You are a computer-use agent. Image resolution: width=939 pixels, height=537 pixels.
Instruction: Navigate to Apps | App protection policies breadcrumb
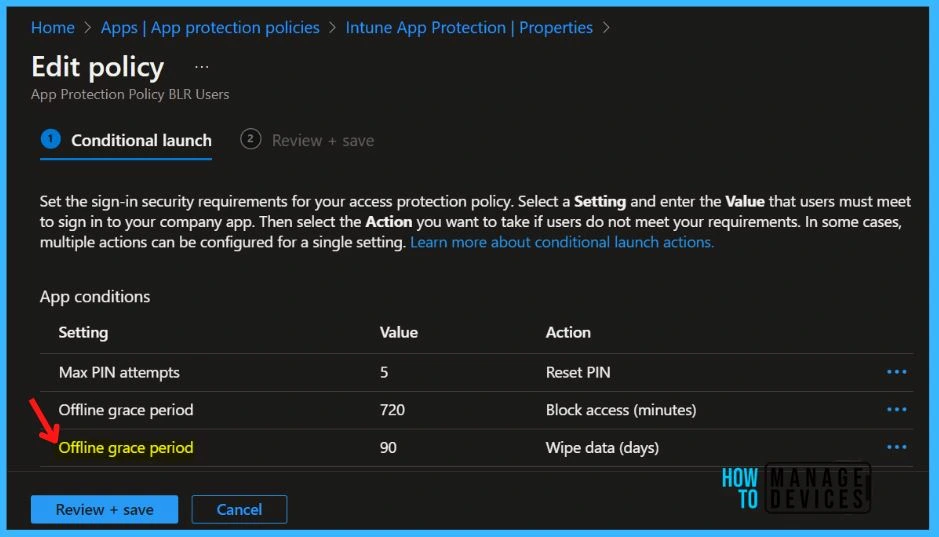pyautogui.click(x=210, y=27)
